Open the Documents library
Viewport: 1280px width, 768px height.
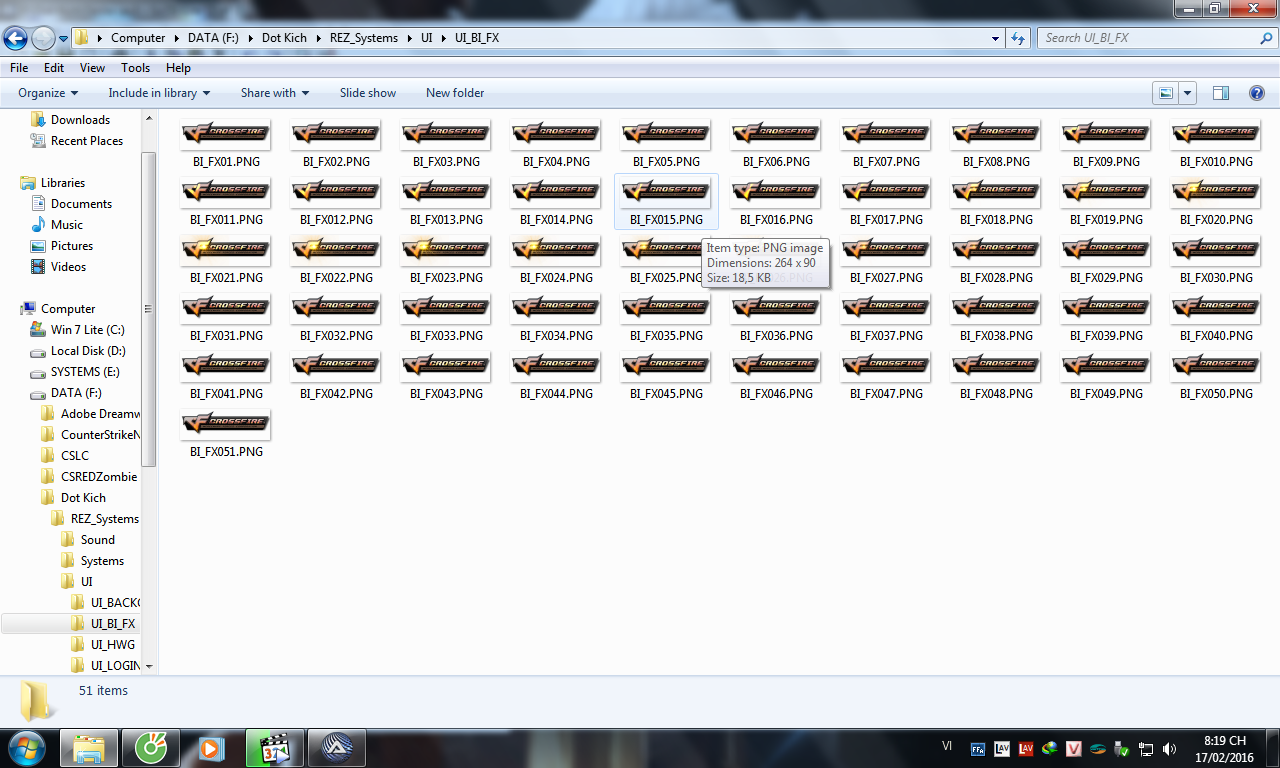(71, 204)
